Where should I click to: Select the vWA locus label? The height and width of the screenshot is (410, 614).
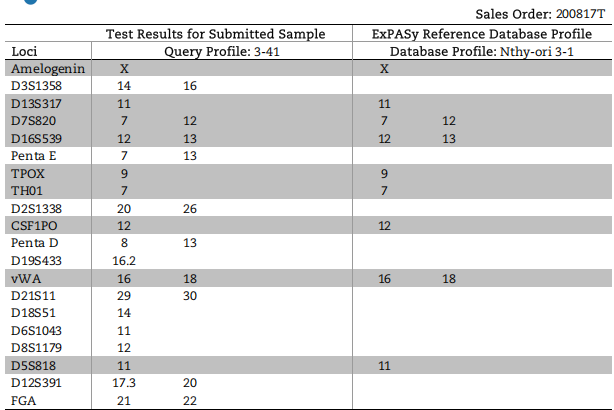pos(25,278)
